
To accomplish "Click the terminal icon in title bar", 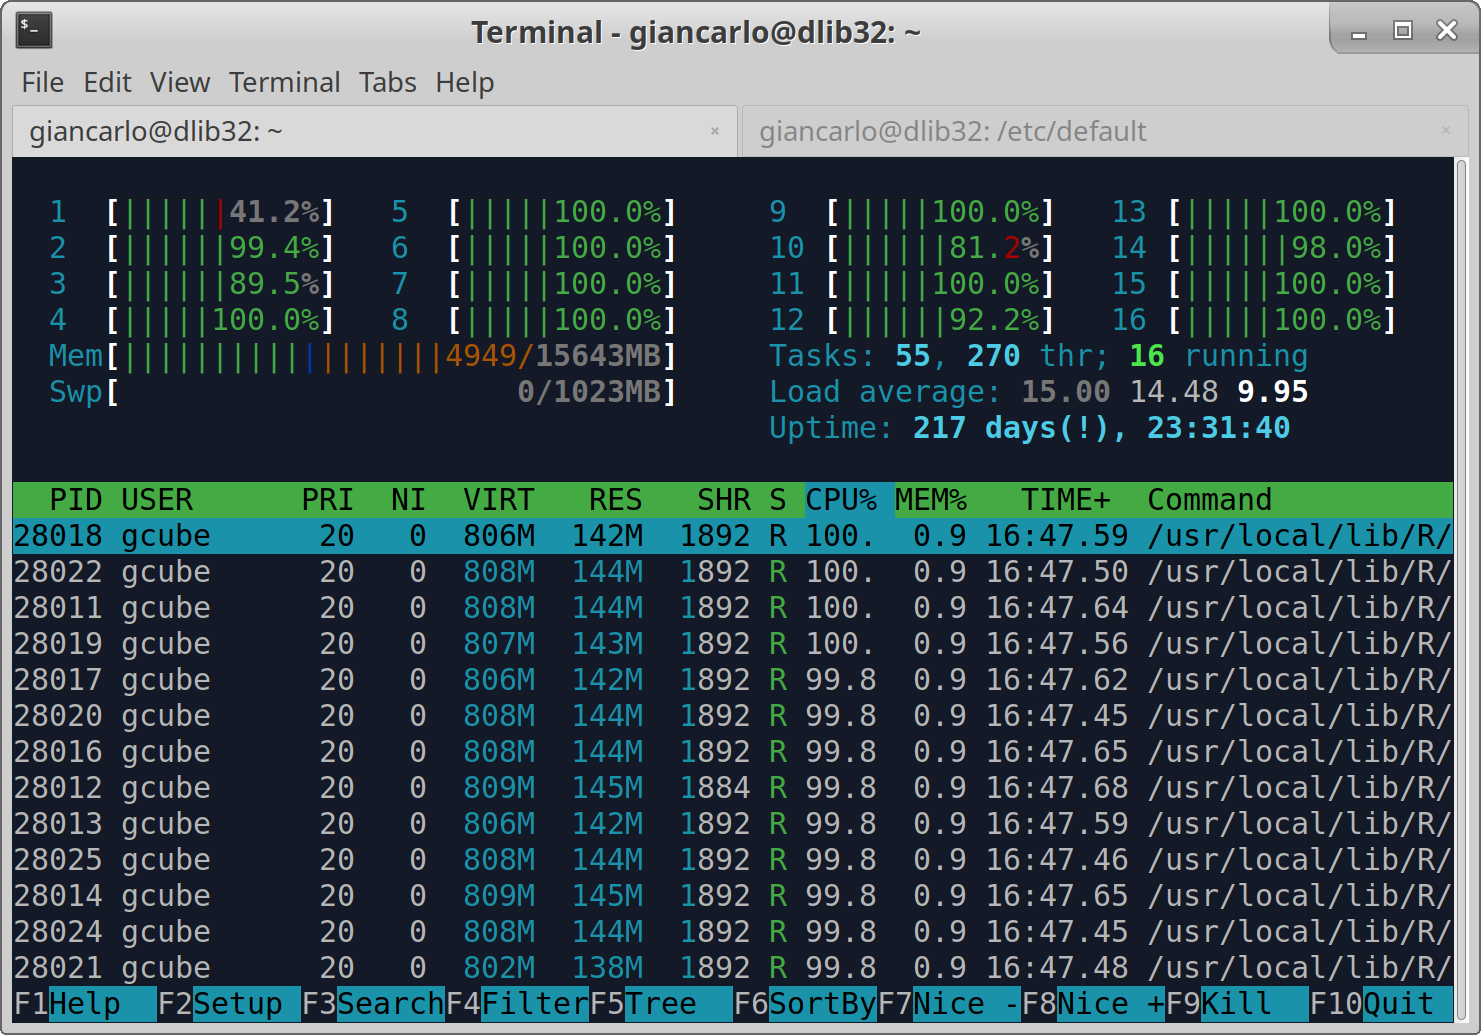I will [x=34, y=30].
